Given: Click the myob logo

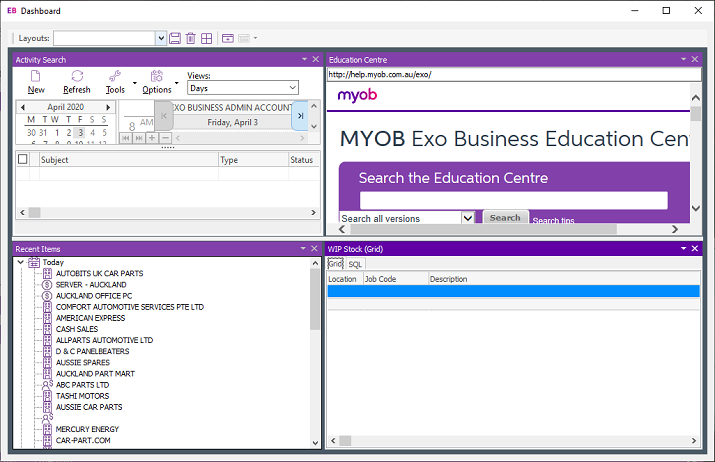Looking at the screenshot, I should click(358, 95).
